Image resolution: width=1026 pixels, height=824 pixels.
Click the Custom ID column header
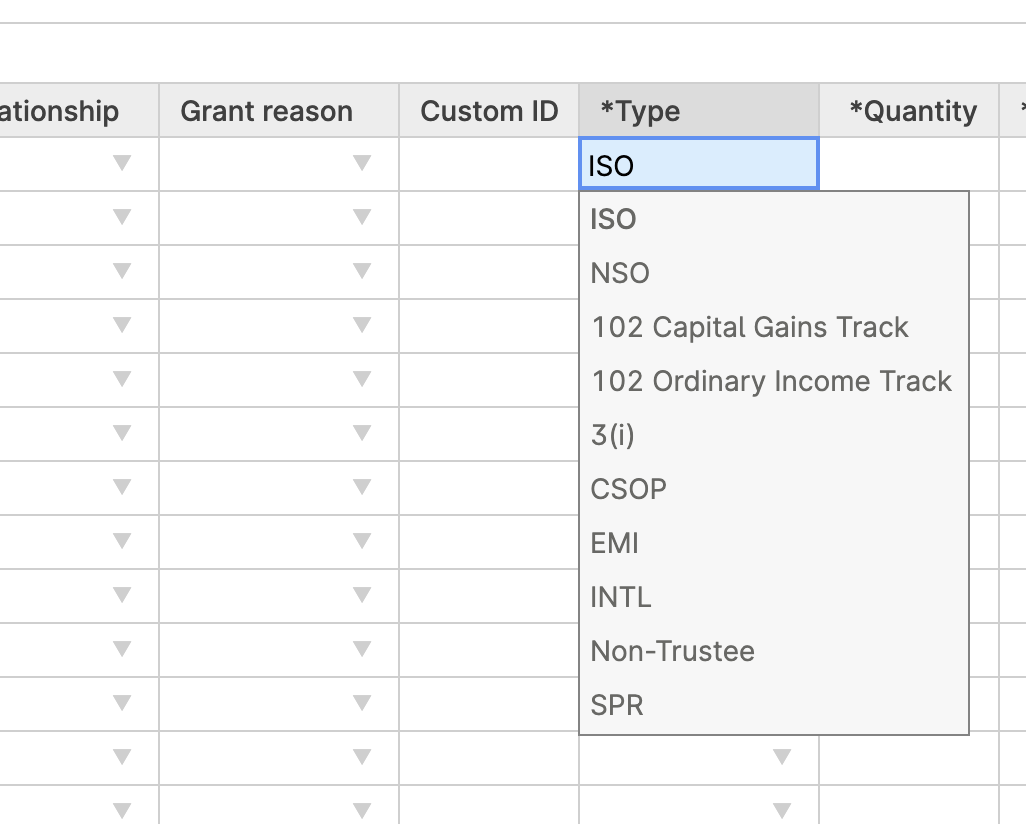(x=489, y=111)
